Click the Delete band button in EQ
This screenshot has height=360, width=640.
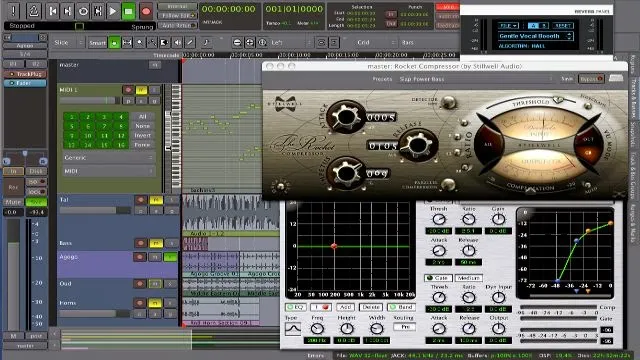tap(371, 307)
